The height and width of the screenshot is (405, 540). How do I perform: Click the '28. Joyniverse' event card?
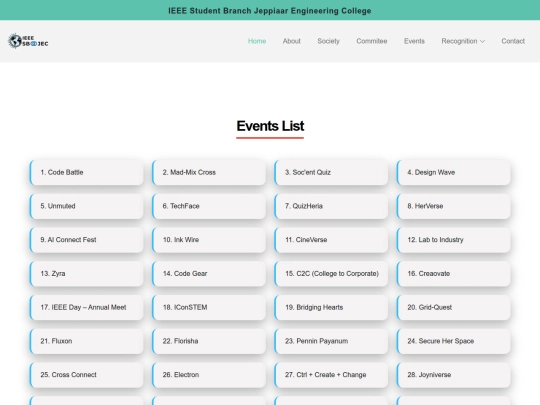tap(453, 375)
